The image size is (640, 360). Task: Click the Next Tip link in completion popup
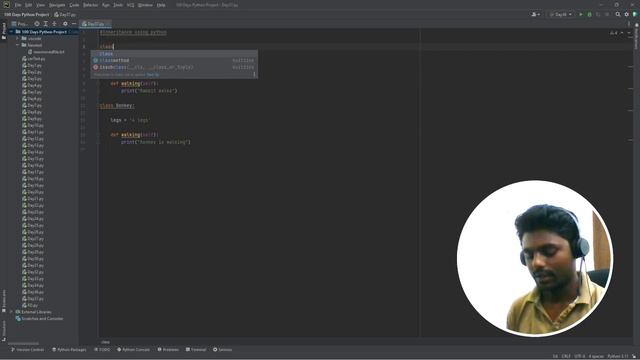tap(153, 75)
